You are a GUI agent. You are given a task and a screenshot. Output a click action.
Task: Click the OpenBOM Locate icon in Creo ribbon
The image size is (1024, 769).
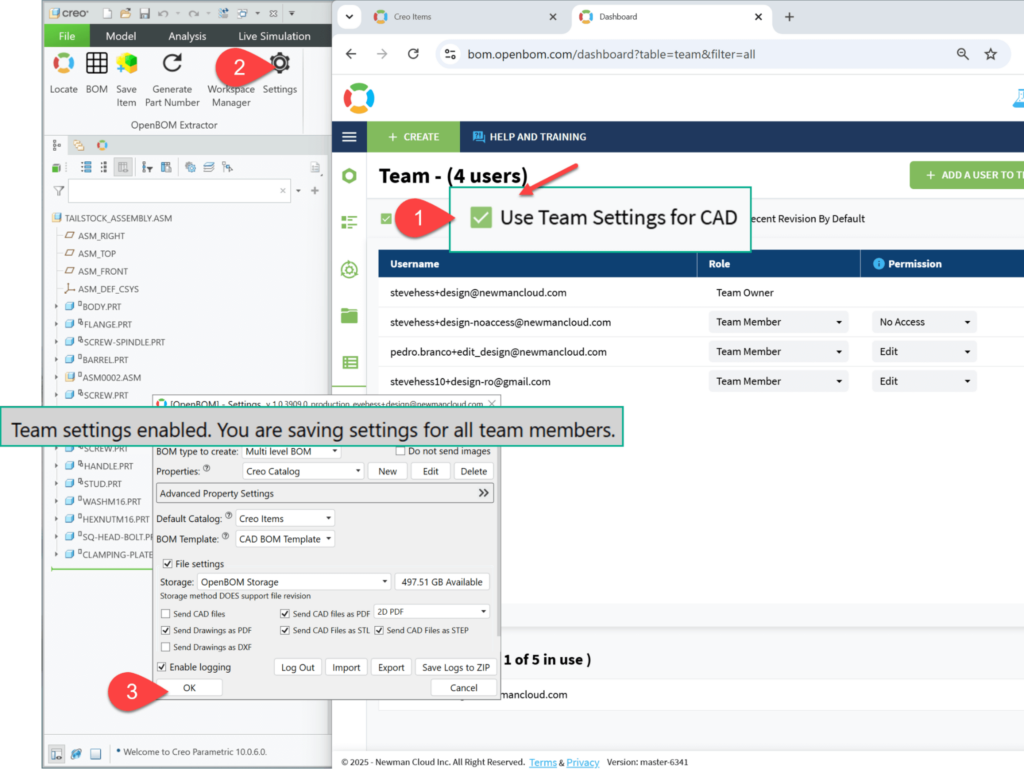[63, 63]
